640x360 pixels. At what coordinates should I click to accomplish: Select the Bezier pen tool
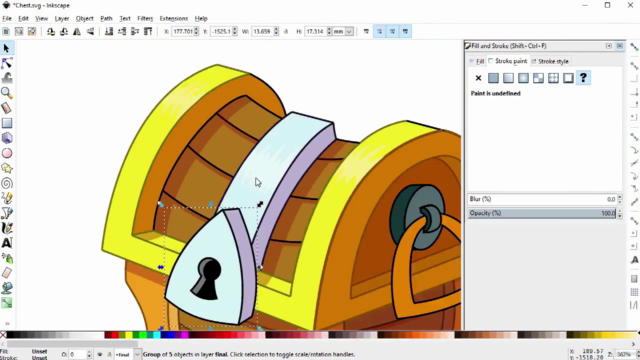(x=7, y=213)
